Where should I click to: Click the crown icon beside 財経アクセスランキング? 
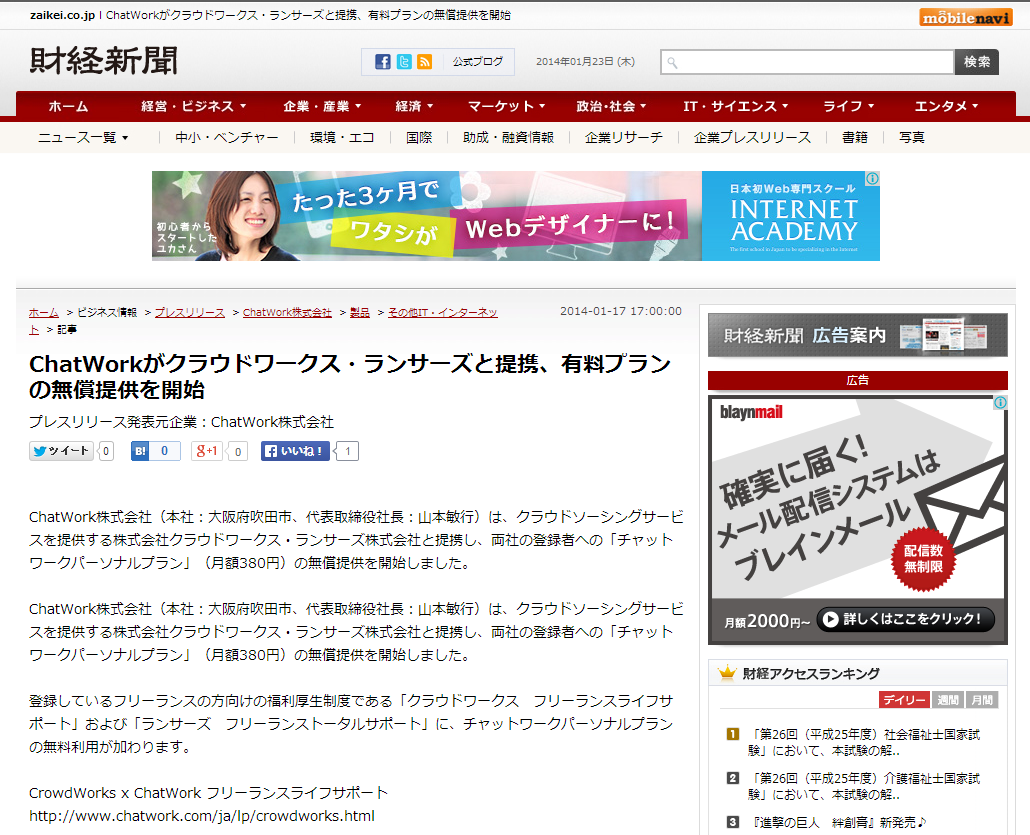coord(727,673)
